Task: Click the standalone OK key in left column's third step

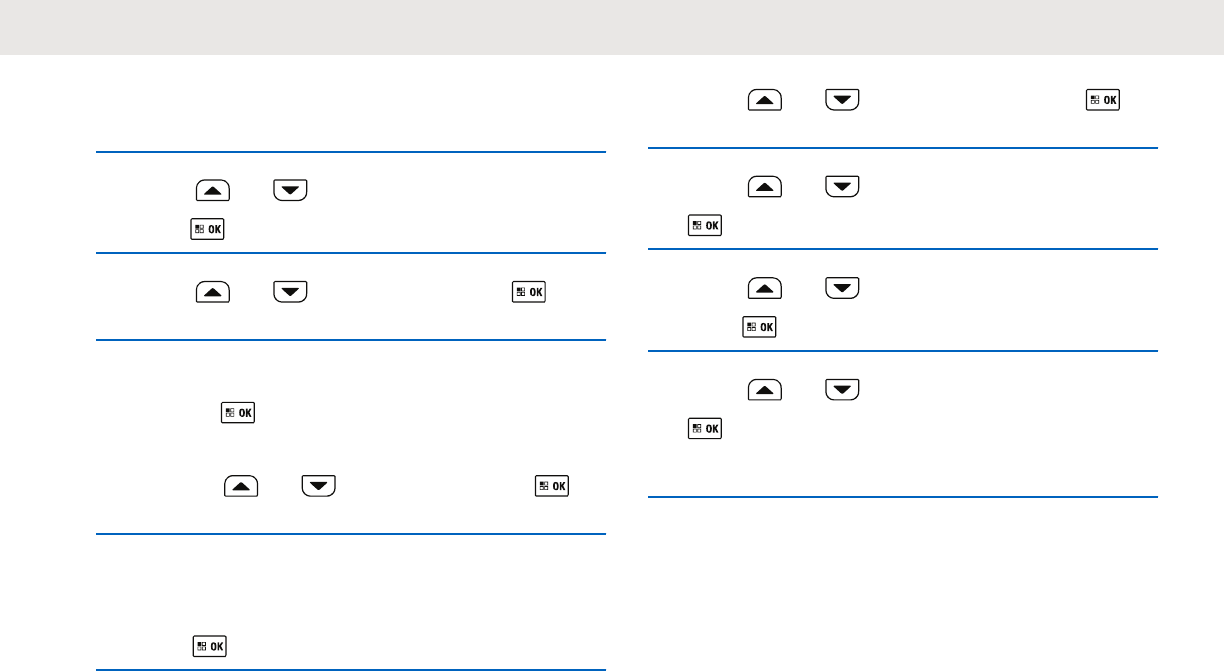Action: pyautogui.click(x=239, y=411)
